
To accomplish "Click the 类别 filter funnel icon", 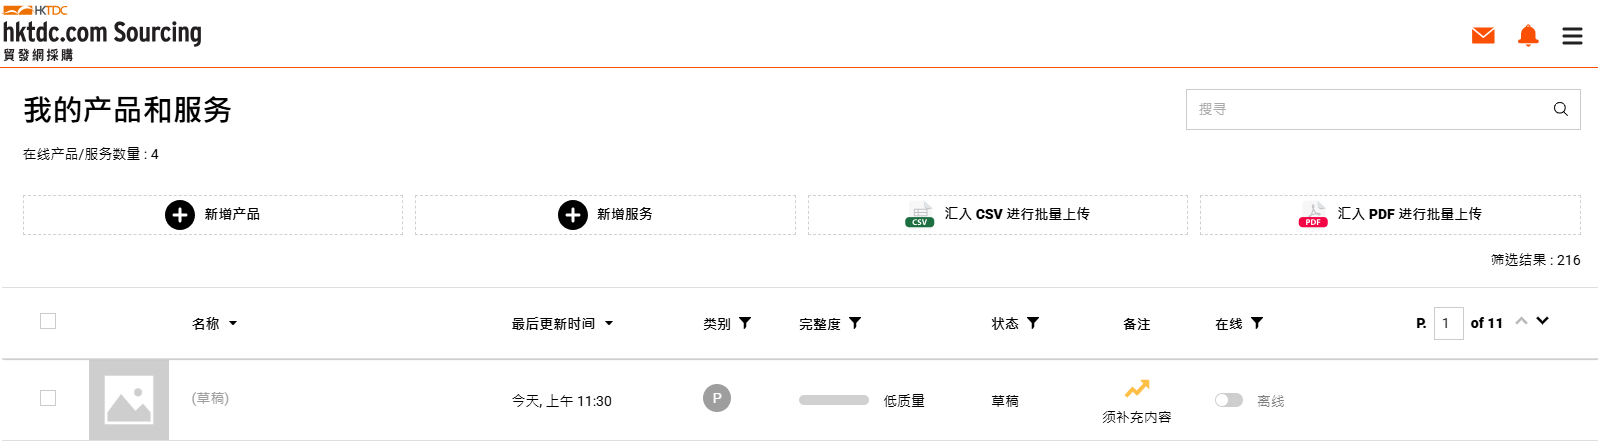I will click(x=745, y=323).
